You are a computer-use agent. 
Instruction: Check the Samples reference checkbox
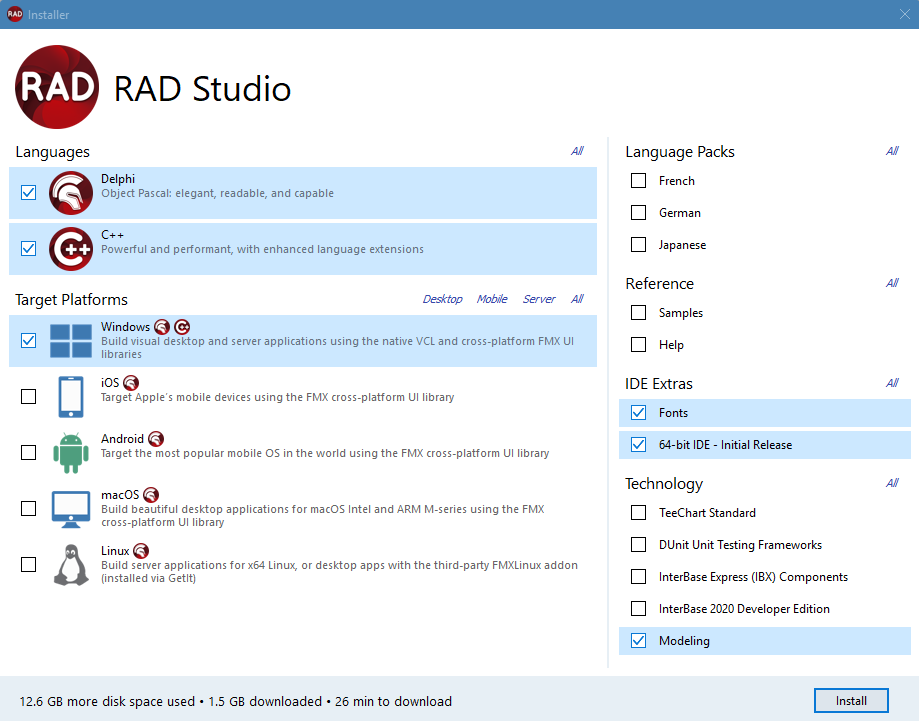[638, 312]
